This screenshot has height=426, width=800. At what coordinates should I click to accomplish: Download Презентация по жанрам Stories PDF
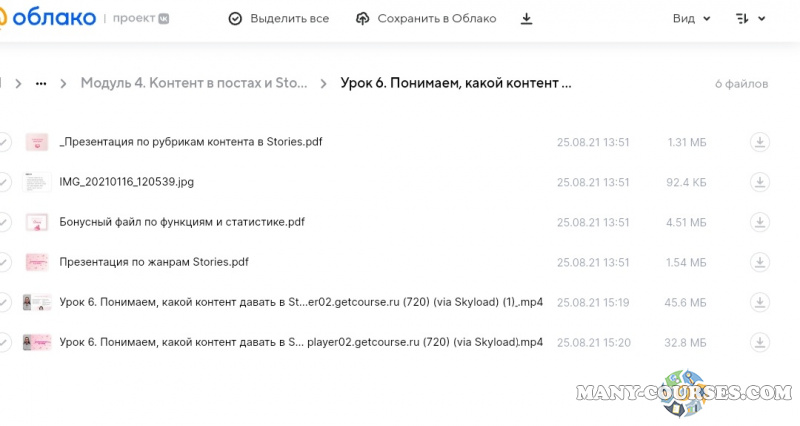point(759,262)
